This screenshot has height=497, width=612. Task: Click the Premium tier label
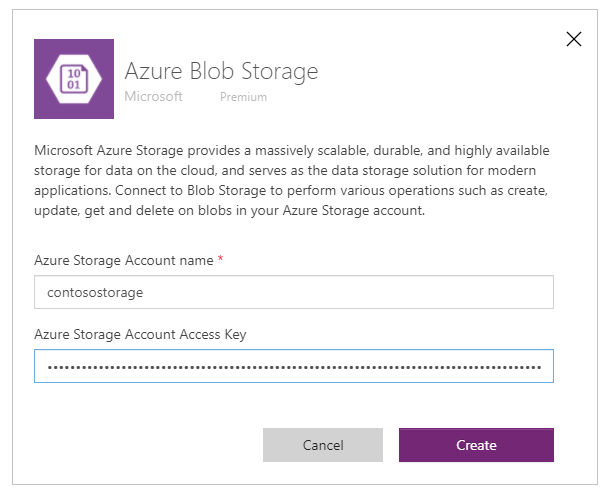point(244,97)
